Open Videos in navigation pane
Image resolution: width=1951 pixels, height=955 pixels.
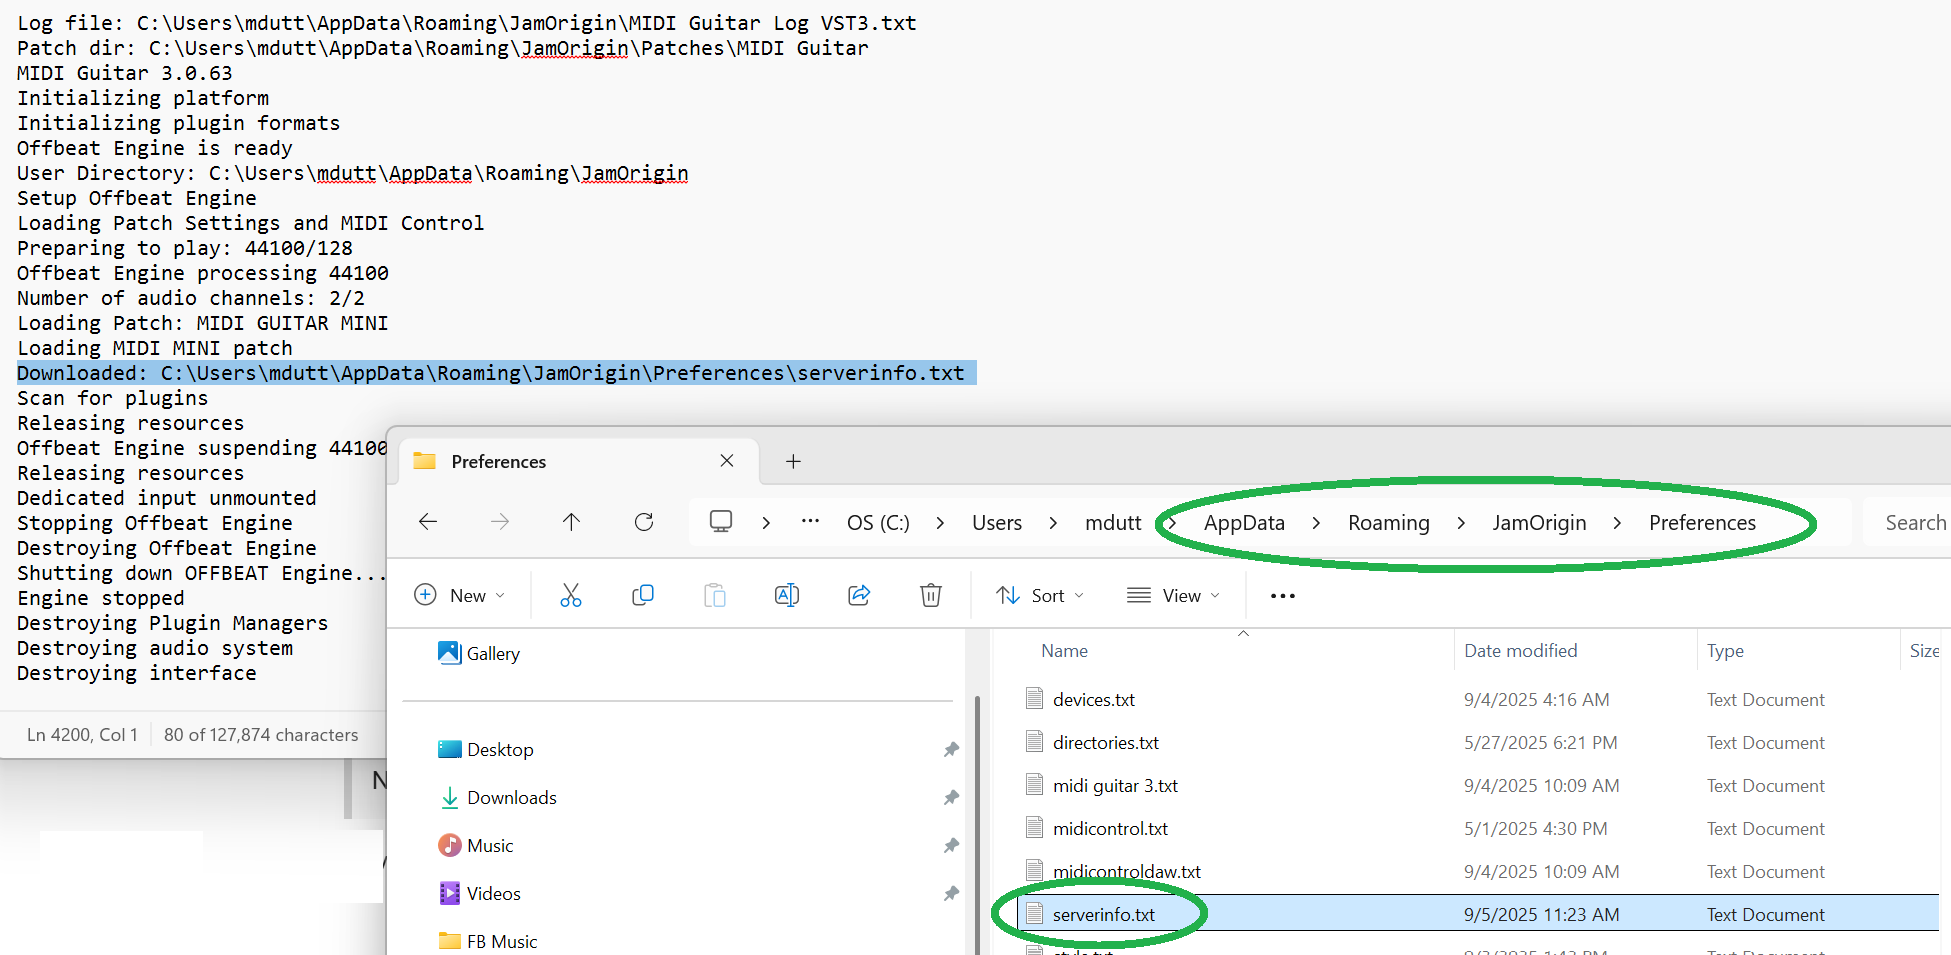click(x=480, y=893)
